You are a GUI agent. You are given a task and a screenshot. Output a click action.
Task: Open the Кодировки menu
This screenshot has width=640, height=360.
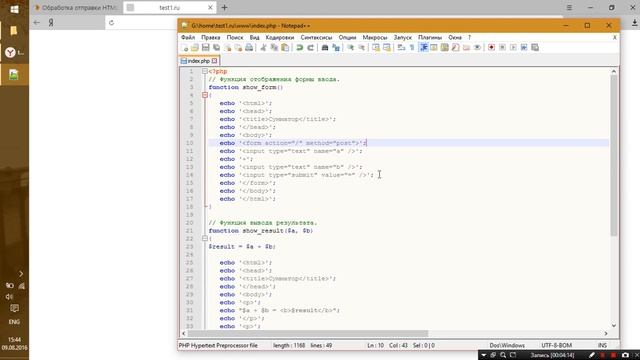(x=280, y=37)
